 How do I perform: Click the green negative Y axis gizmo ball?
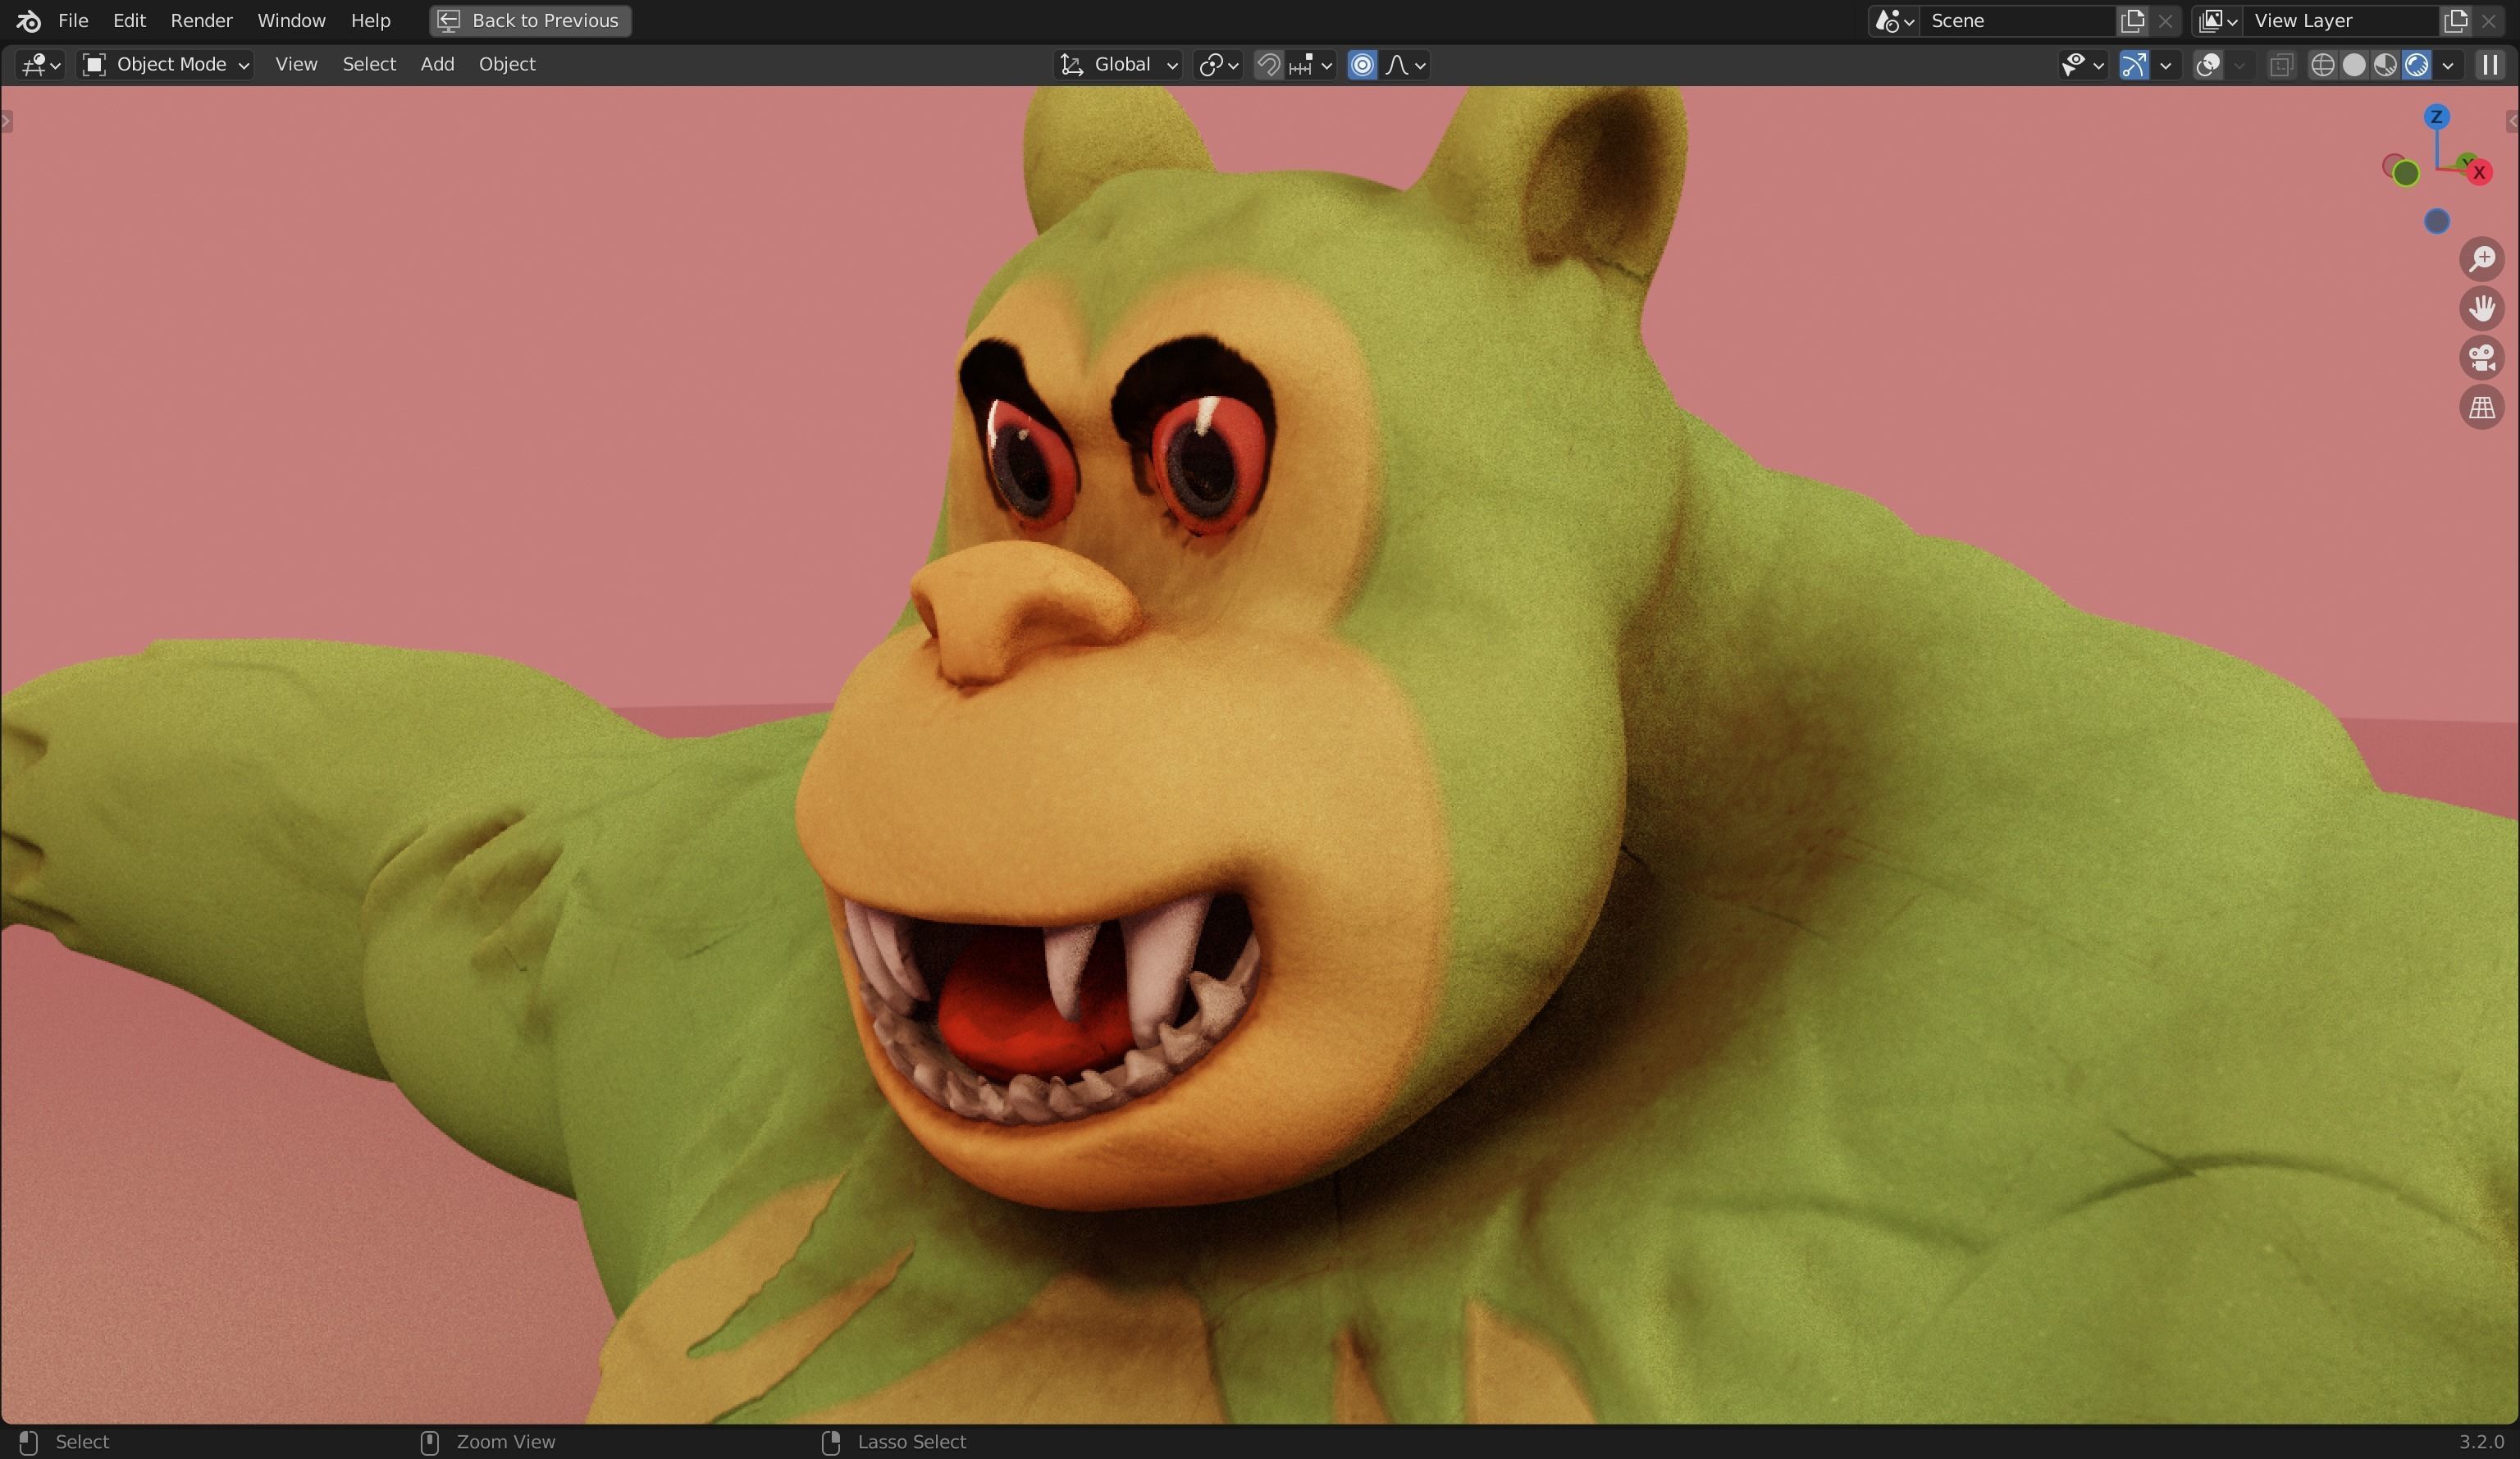click(2405, 173)
